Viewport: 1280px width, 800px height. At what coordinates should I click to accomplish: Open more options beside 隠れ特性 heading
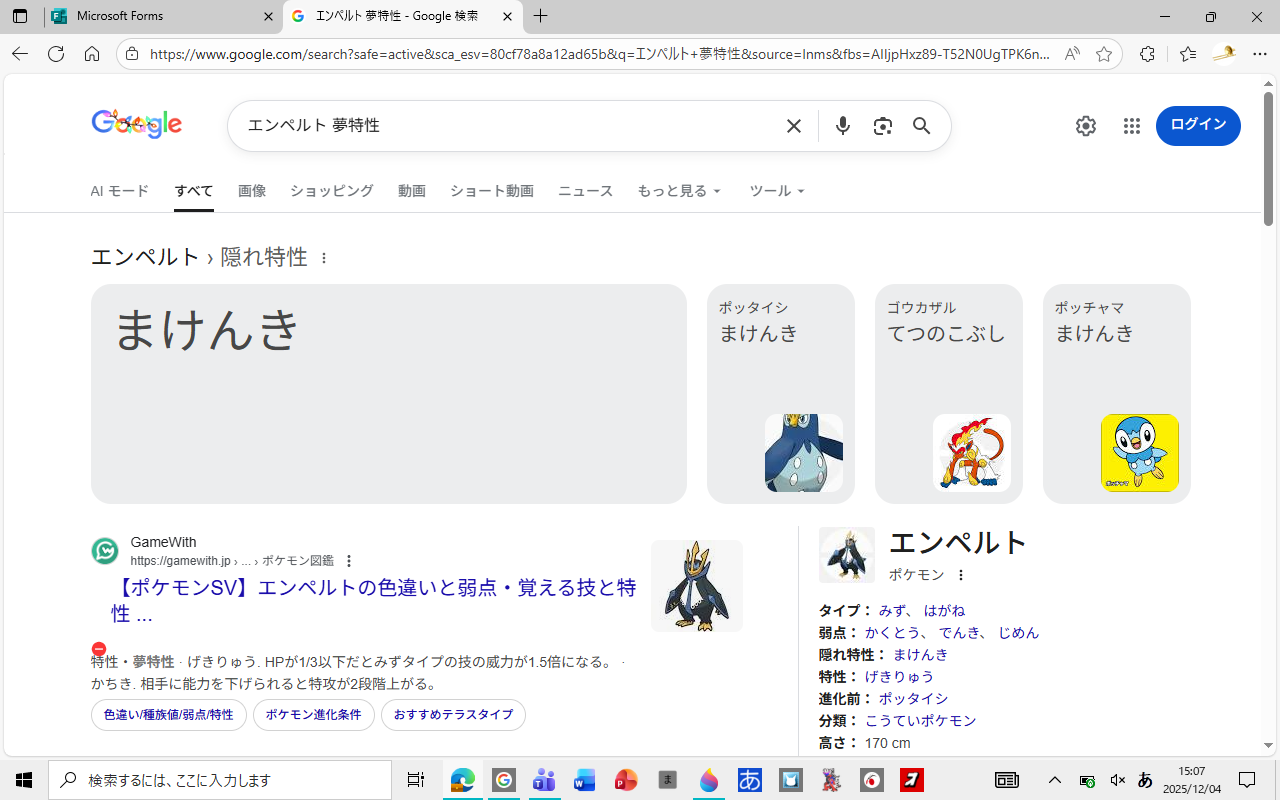pyautogui.click(x=324, y=258)
